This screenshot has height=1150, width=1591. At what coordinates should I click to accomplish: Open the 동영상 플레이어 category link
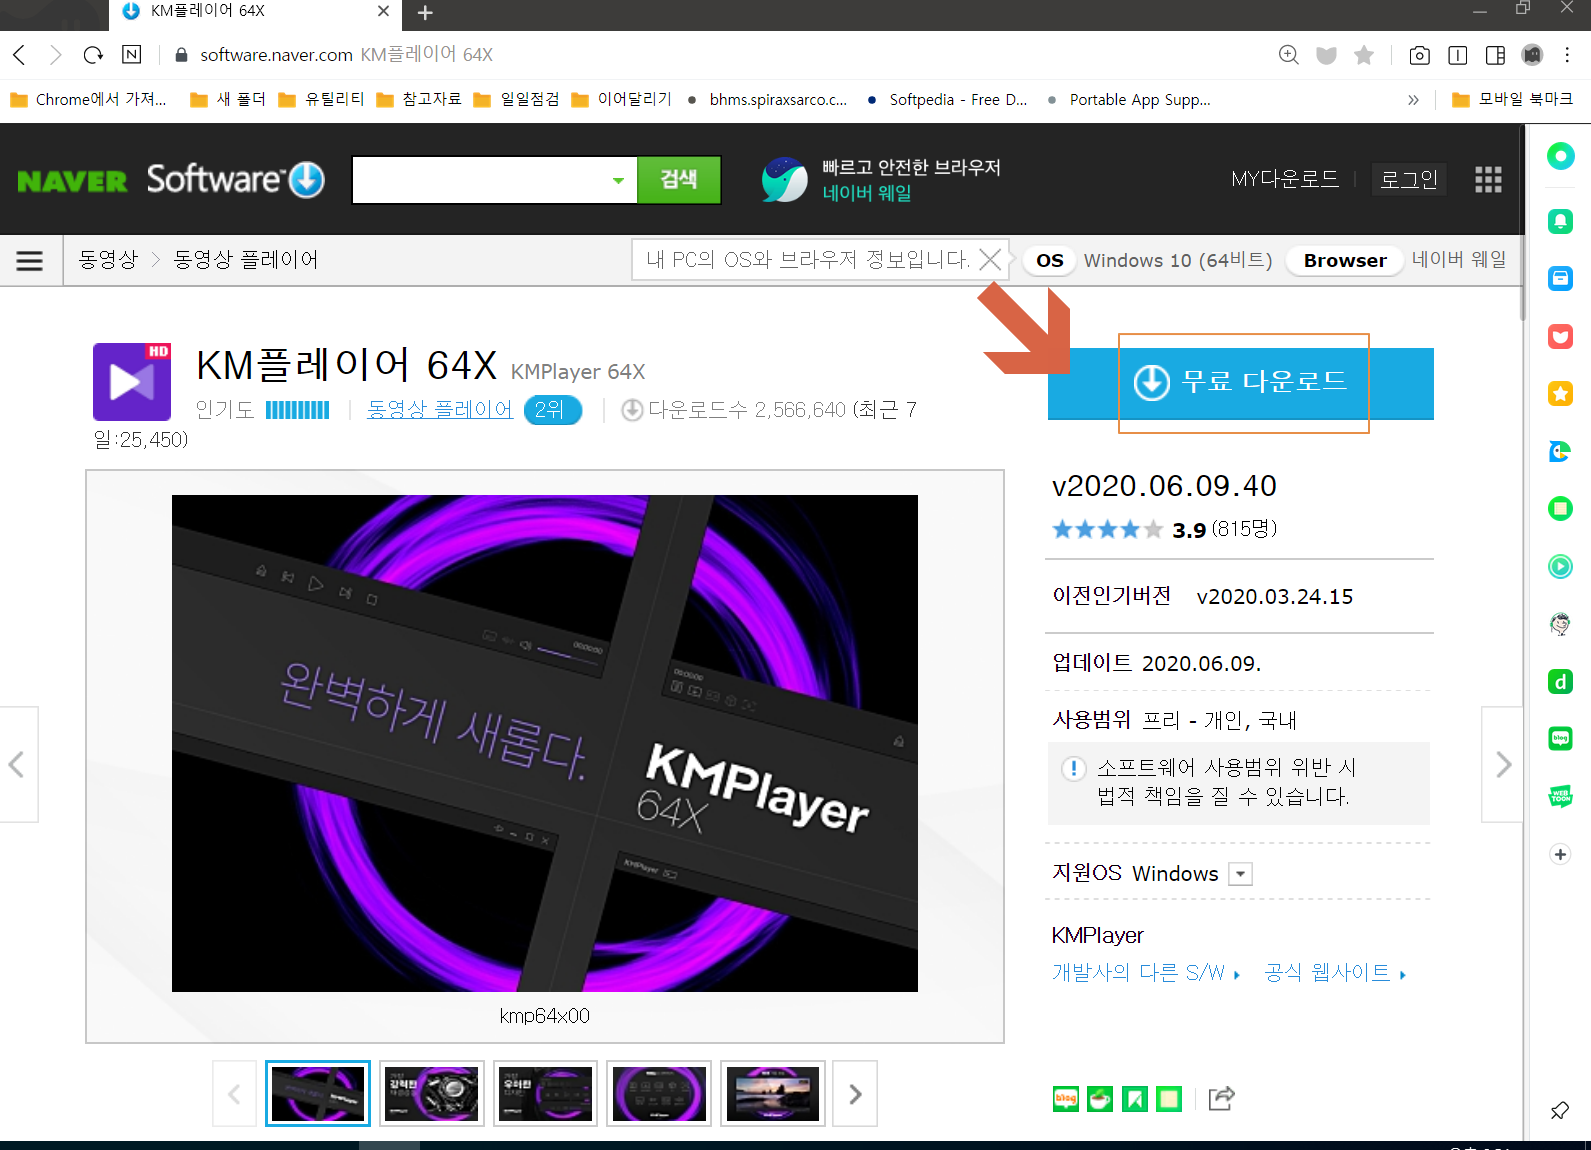tap(440, 409)
